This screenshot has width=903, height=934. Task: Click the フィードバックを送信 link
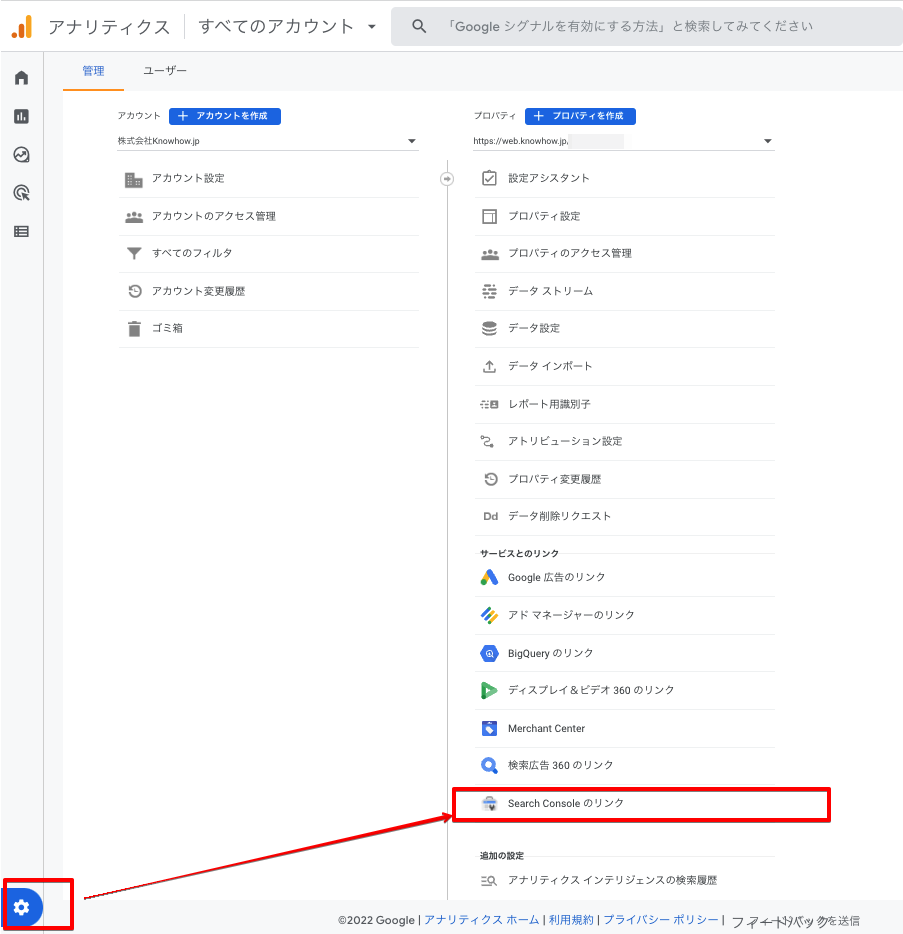[795, 921]
